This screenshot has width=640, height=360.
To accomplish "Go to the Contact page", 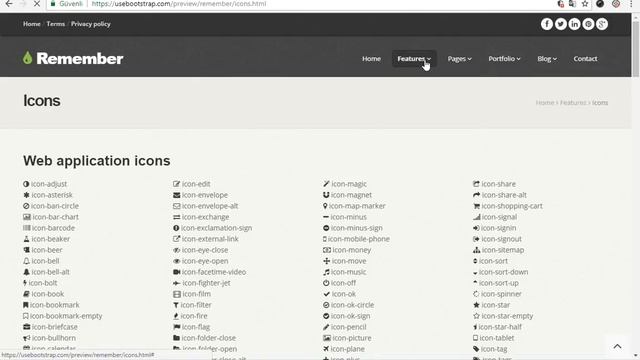I will coord(585,59).
